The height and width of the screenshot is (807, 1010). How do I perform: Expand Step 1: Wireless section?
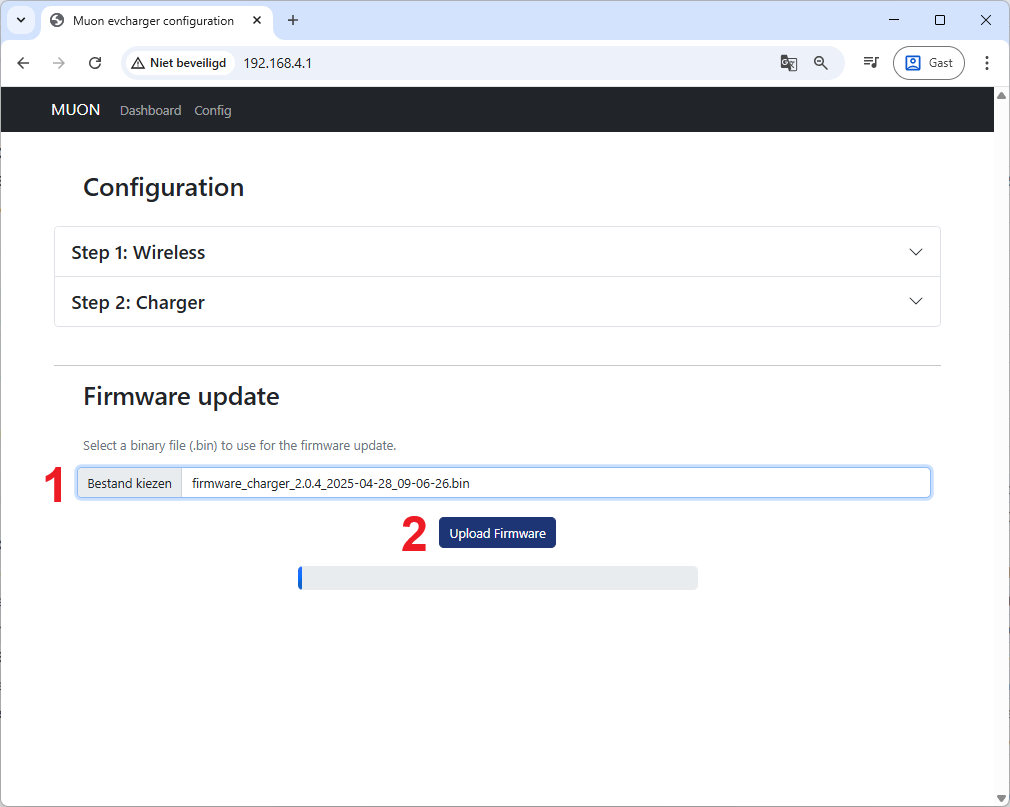tap(497, 252)
